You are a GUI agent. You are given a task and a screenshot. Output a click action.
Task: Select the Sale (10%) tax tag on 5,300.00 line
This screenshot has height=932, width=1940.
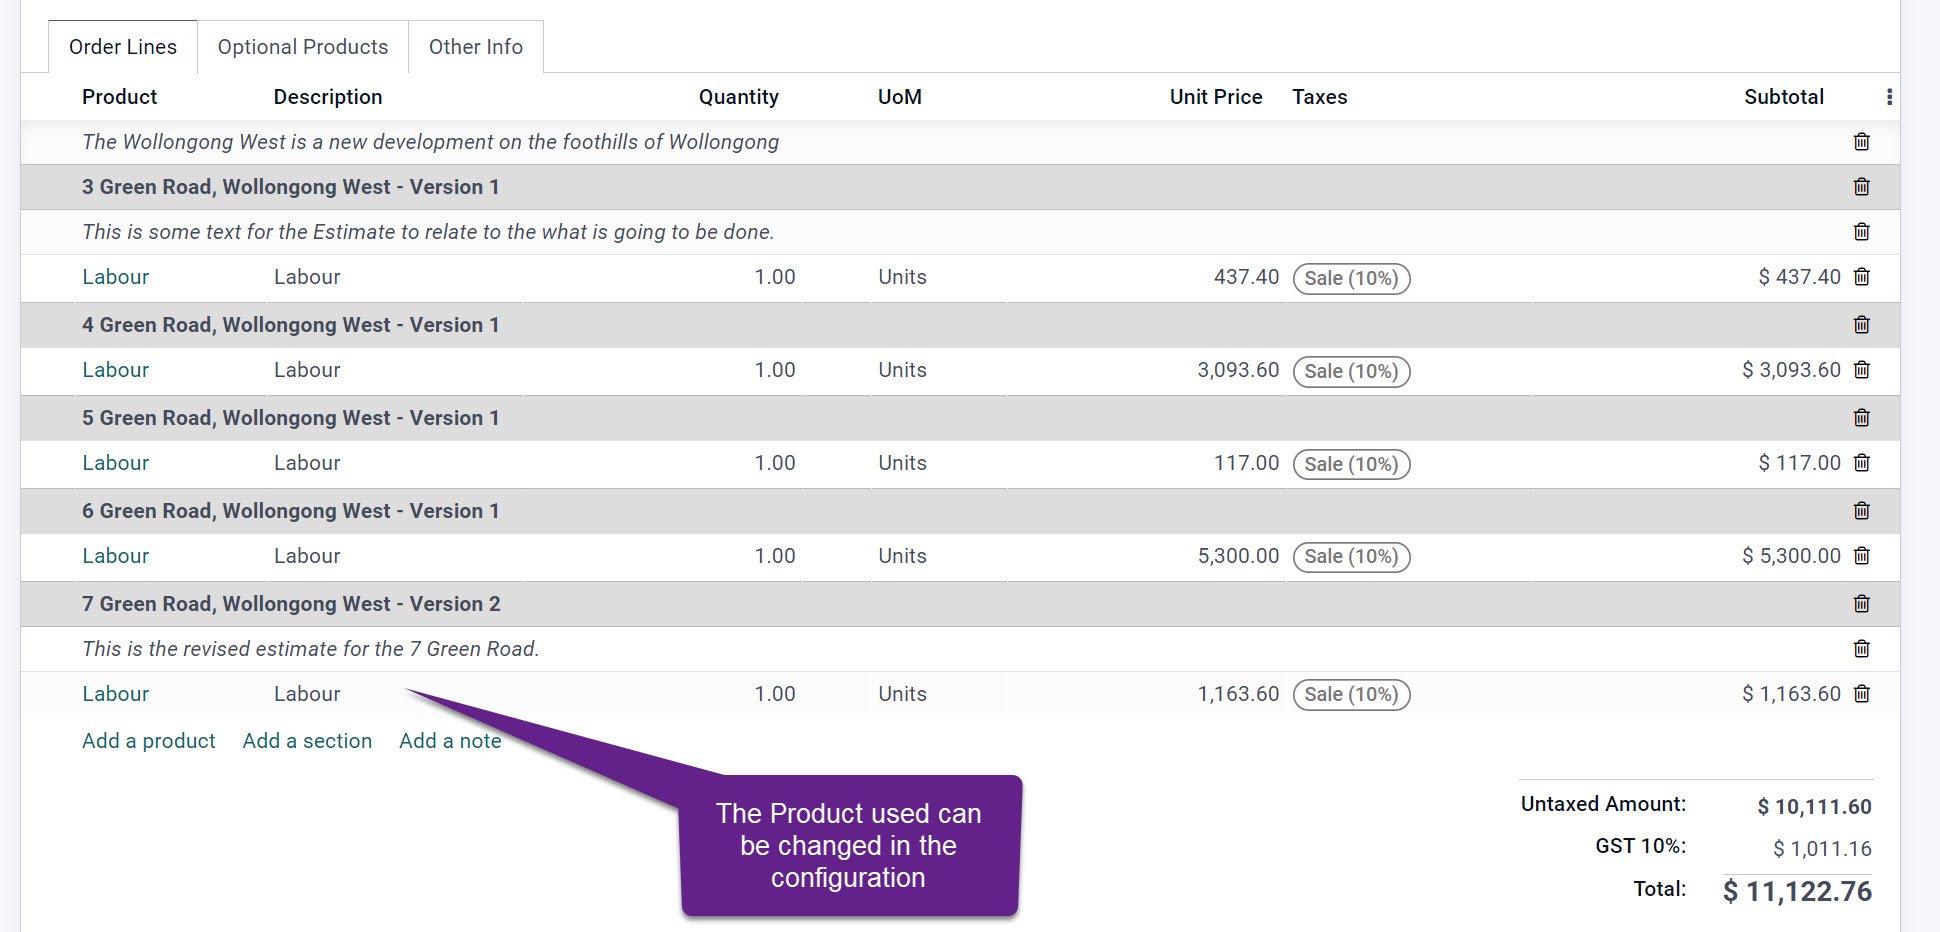coord(1351,557)
